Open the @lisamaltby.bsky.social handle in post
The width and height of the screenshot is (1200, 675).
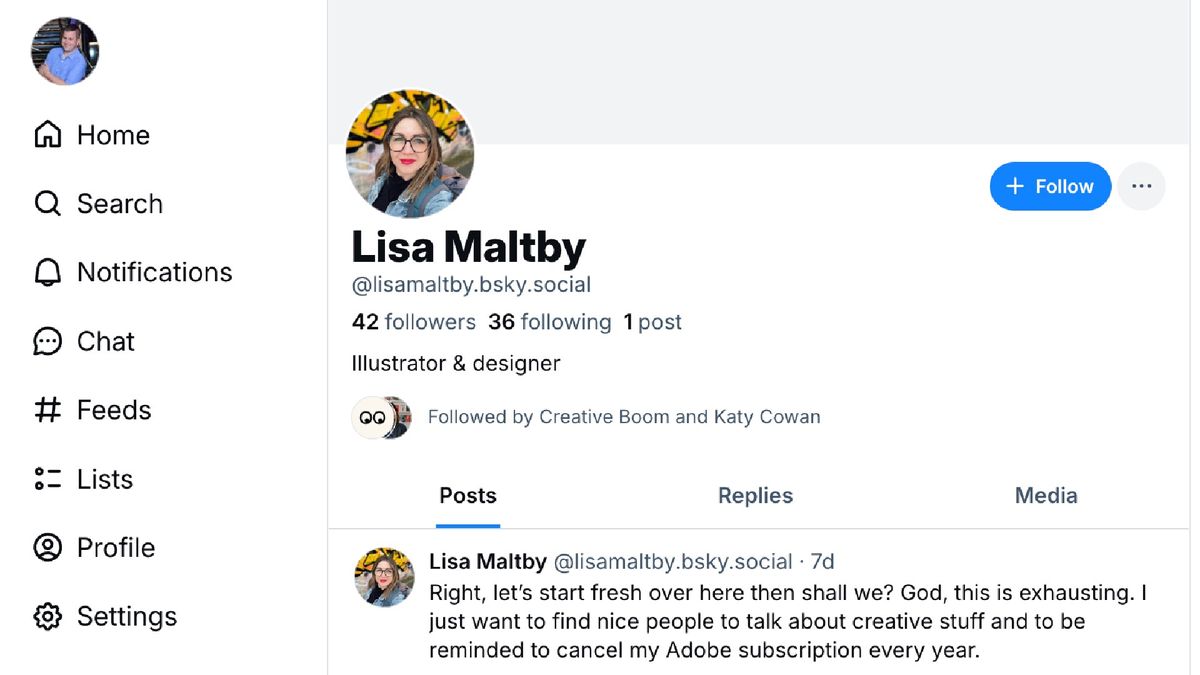click(673, 562)
